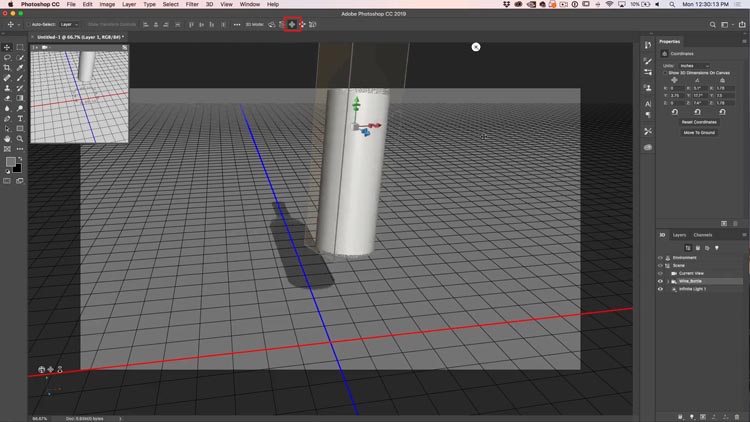Pick the History Brush tool

[x=20, y=88]
